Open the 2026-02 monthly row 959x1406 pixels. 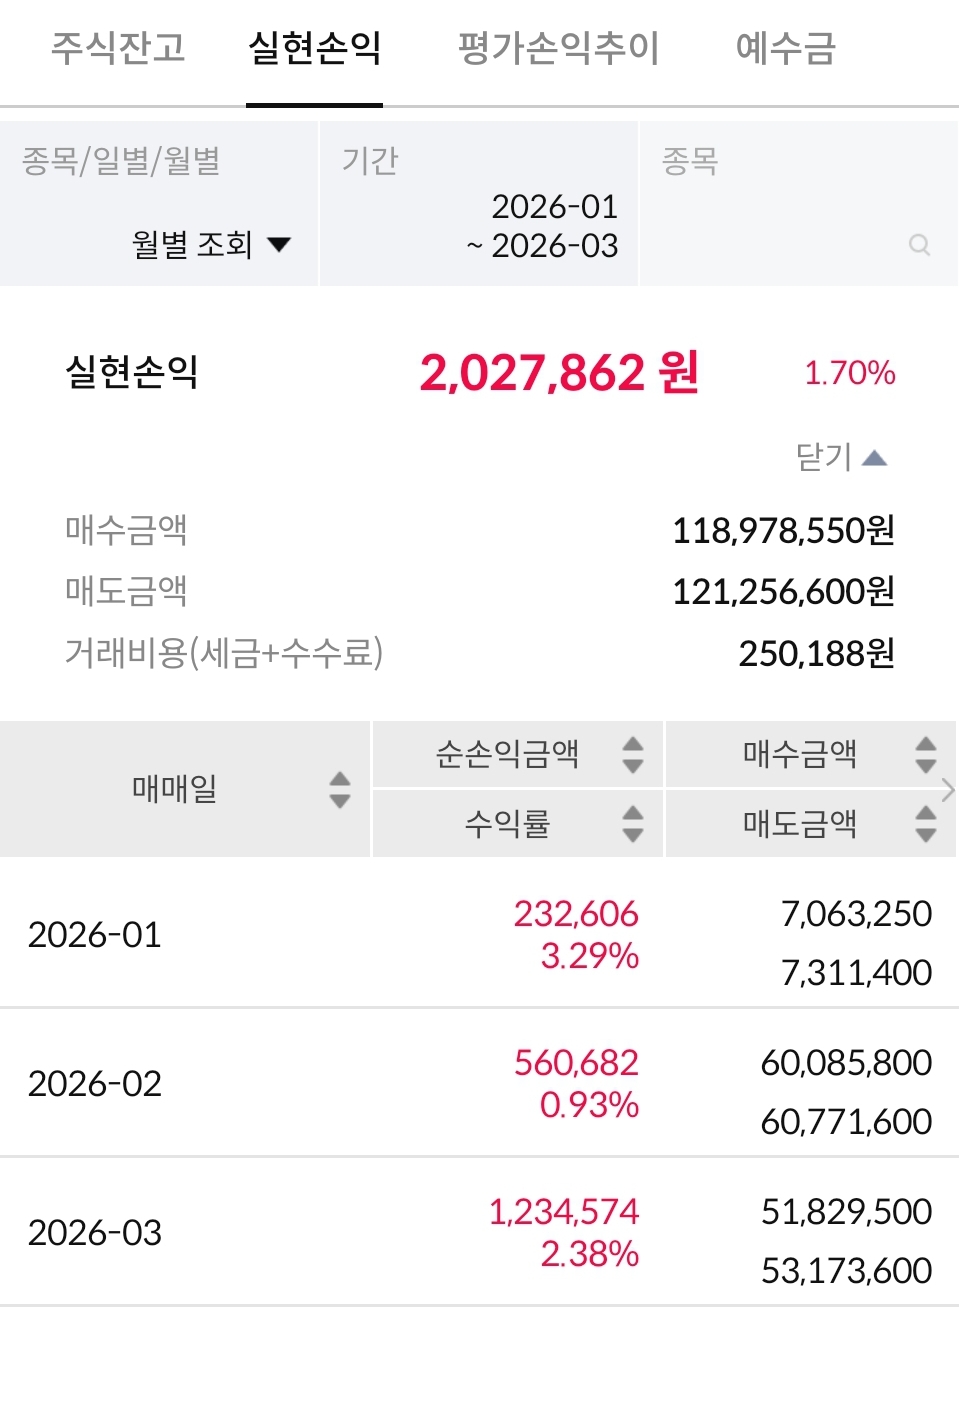[95, 1083]
